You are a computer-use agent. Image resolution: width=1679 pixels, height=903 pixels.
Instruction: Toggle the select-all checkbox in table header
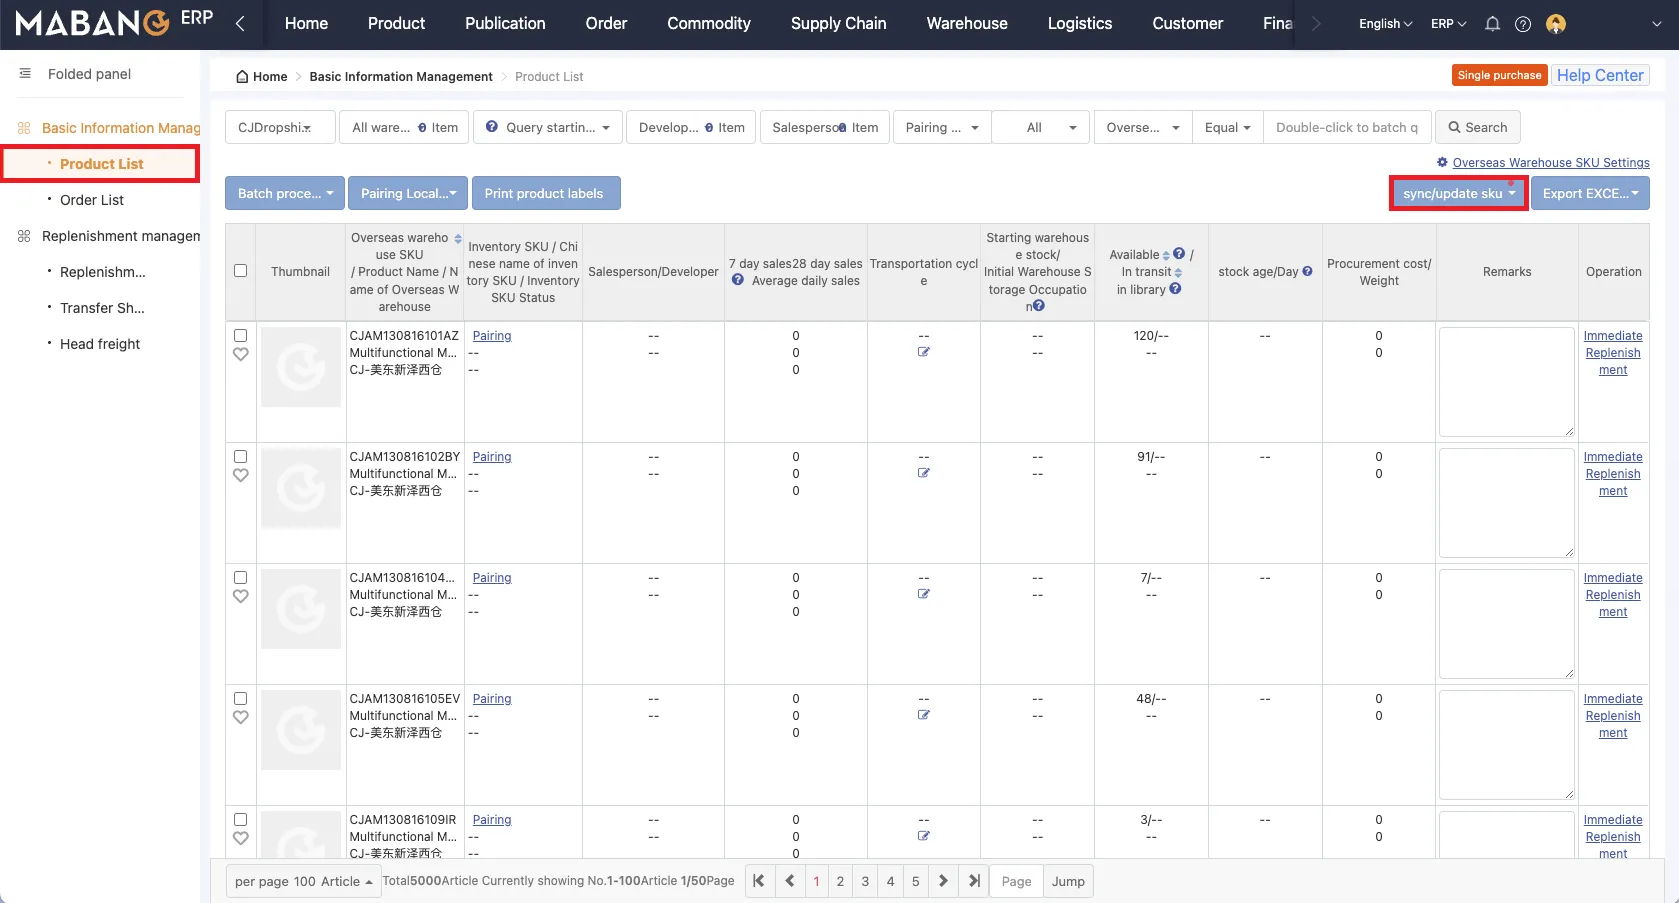[x=240, y=271]
